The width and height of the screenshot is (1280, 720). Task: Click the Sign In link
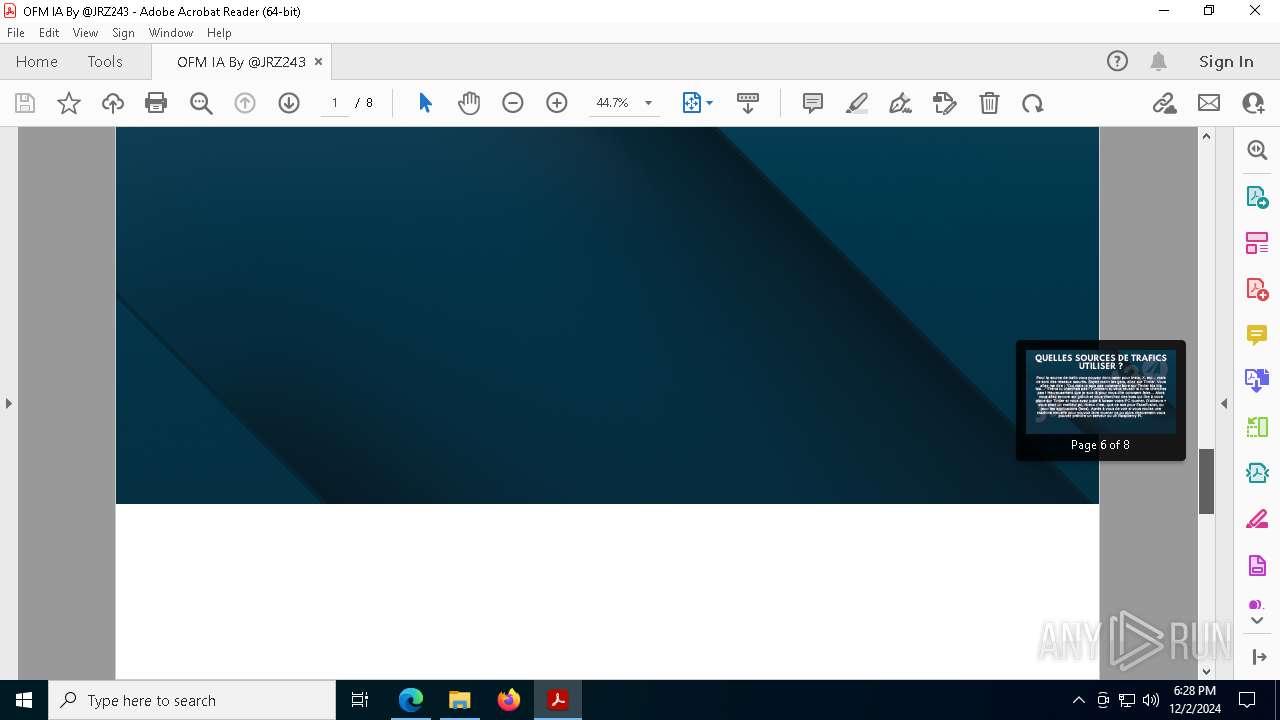pos(1226,61)
